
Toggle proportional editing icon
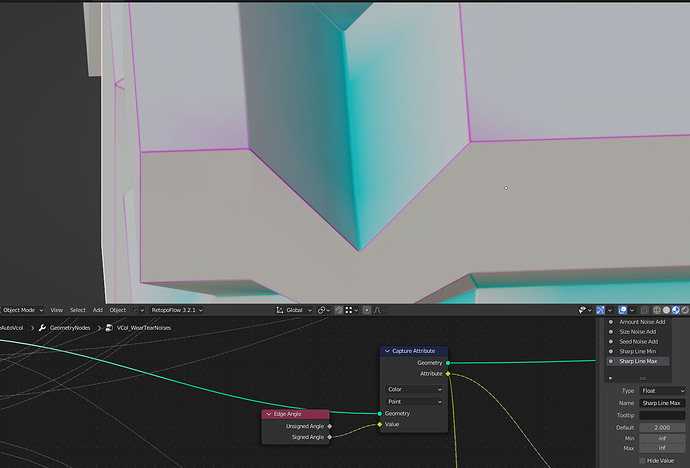point(367,310)
